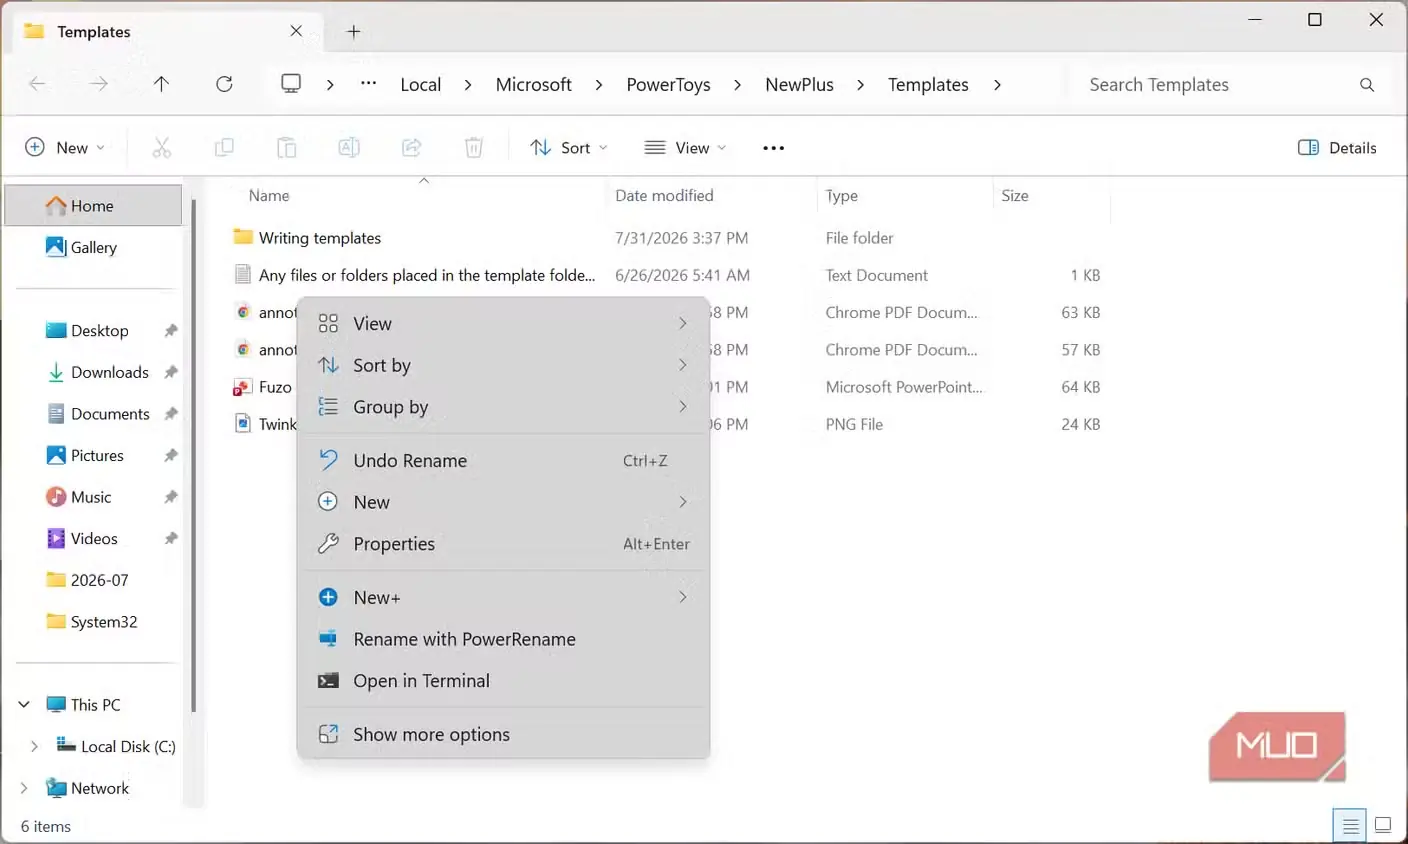The height and width of the screenshot is (844, 1408).
Task: Expand chevron after Microsoft breadcrumb
Action: pyautogui.click(x=599, y=85)
